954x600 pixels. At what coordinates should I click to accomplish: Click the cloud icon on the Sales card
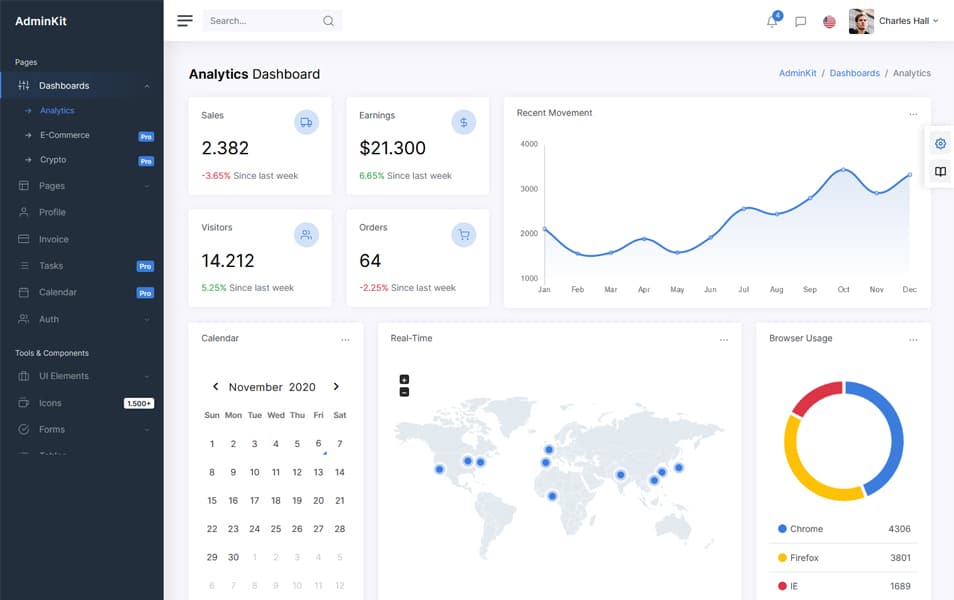point(306,122)
